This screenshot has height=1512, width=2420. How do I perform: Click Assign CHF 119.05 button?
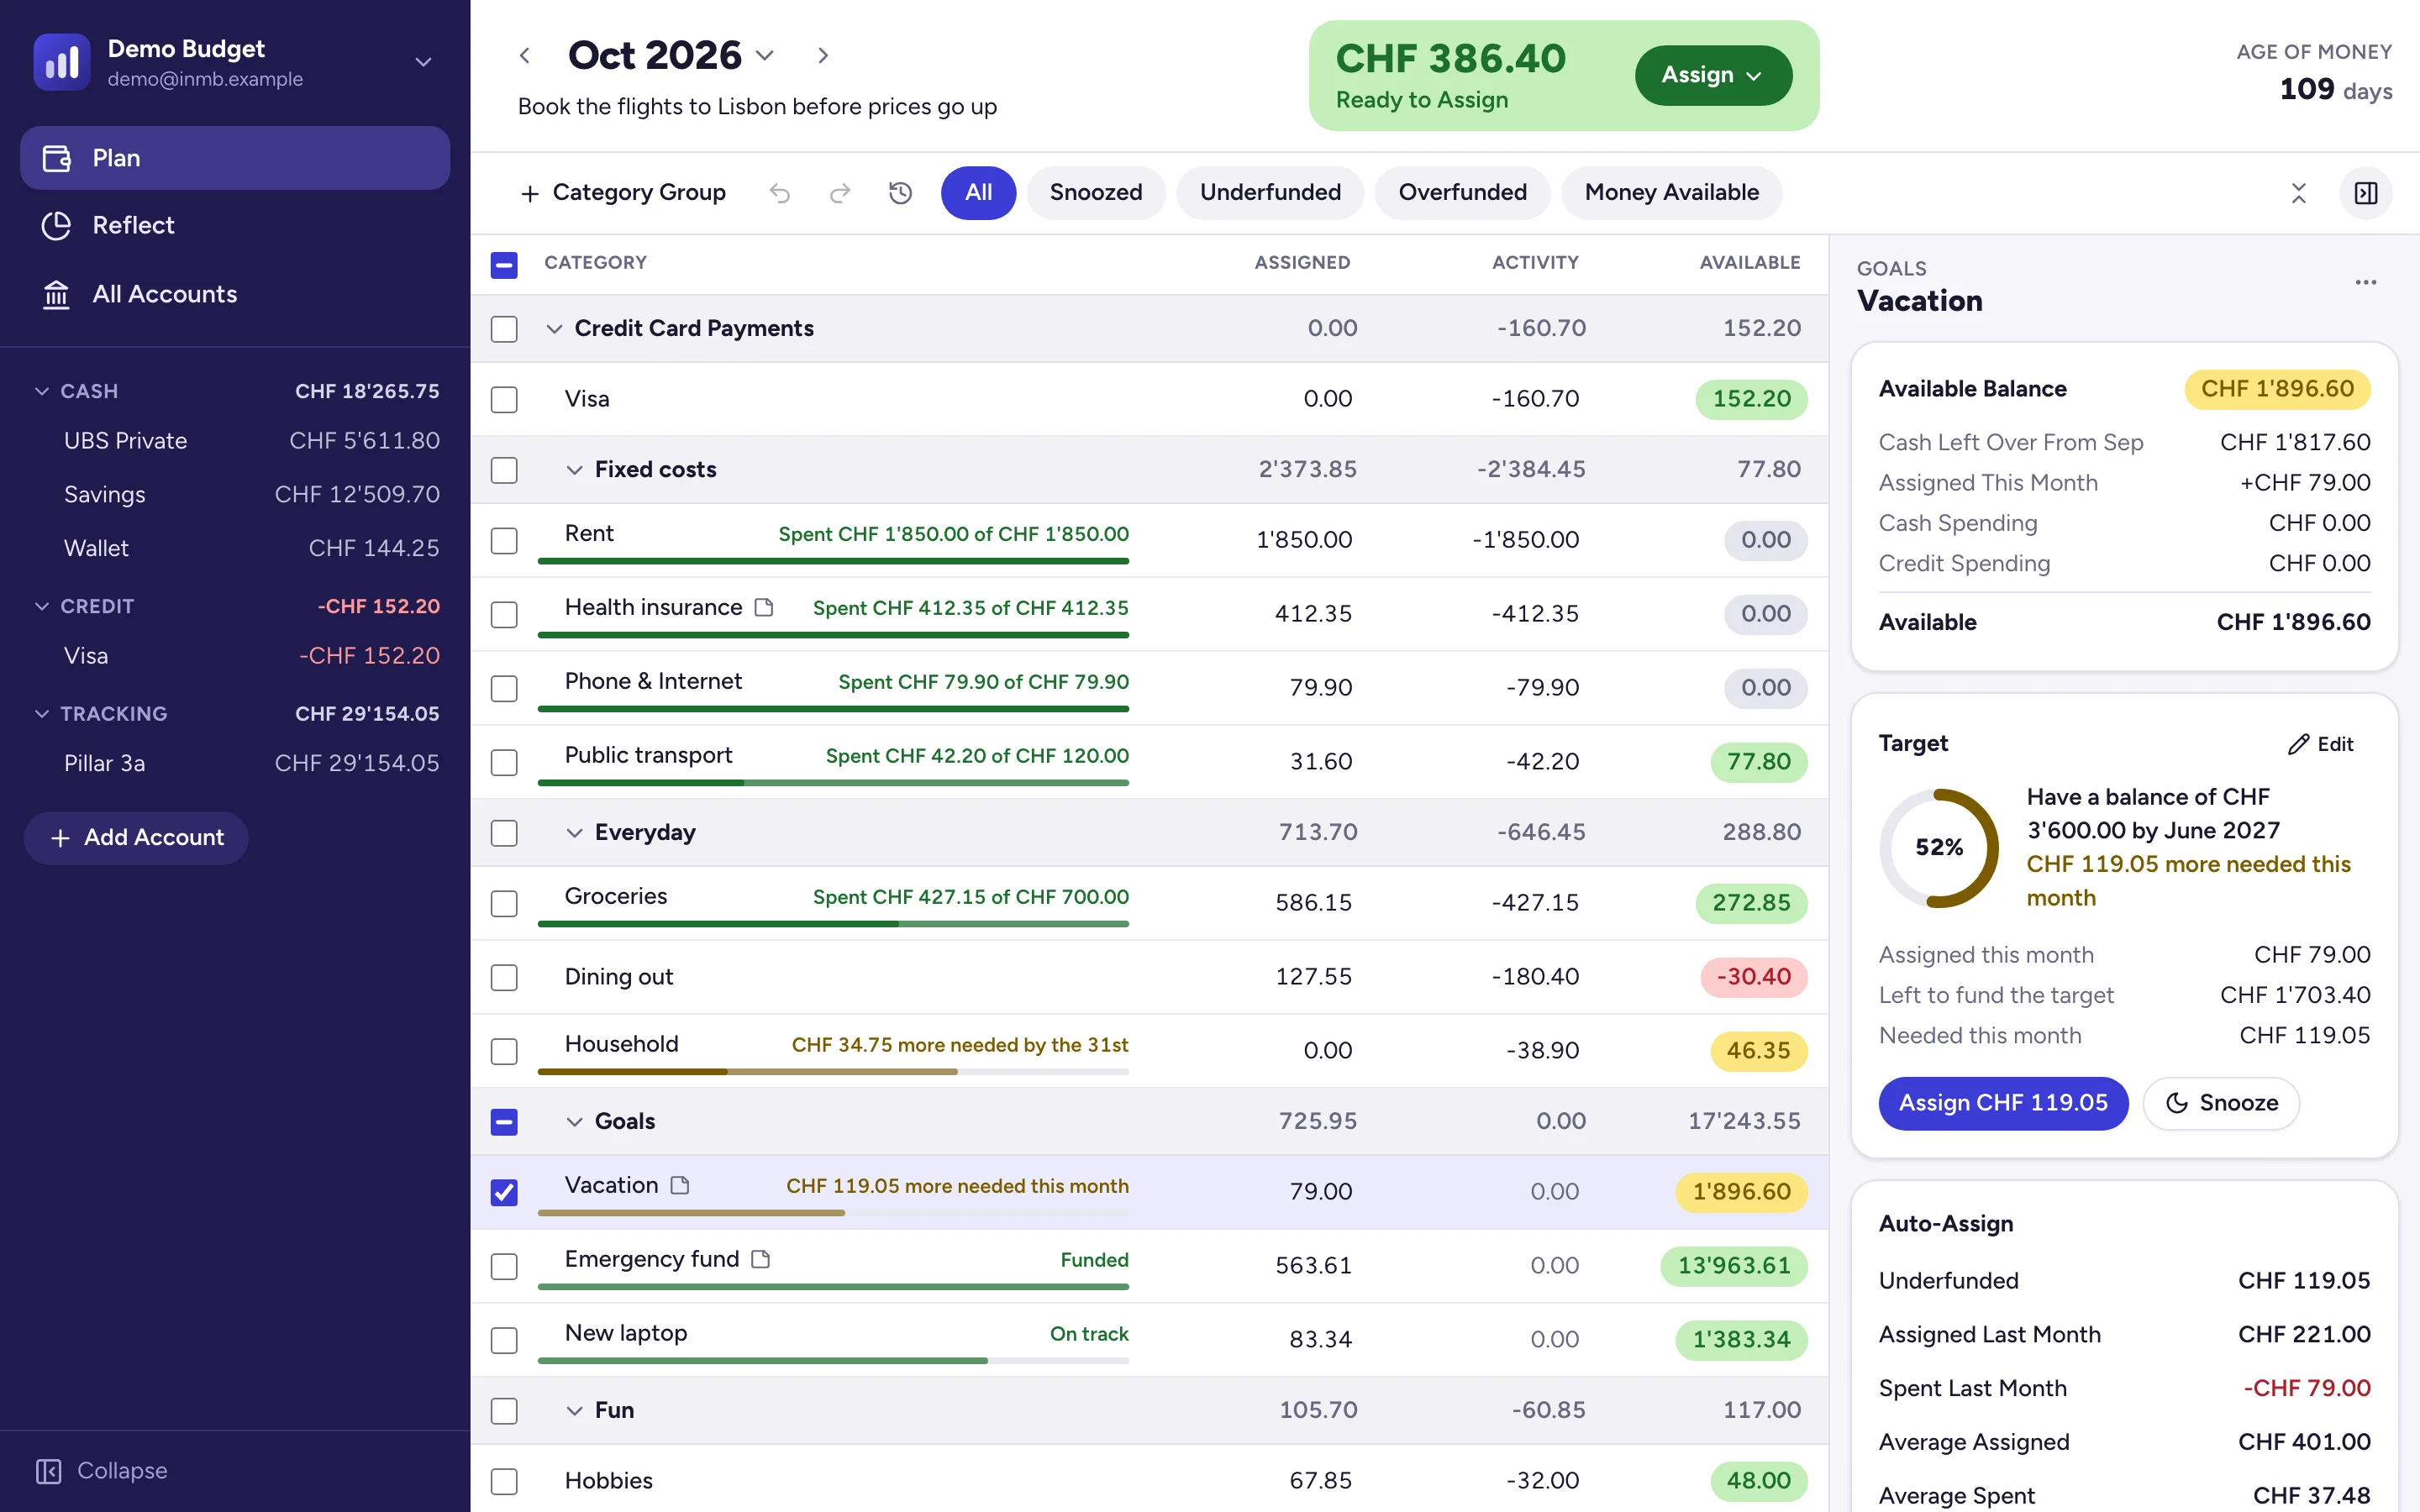point(2003,1103)
